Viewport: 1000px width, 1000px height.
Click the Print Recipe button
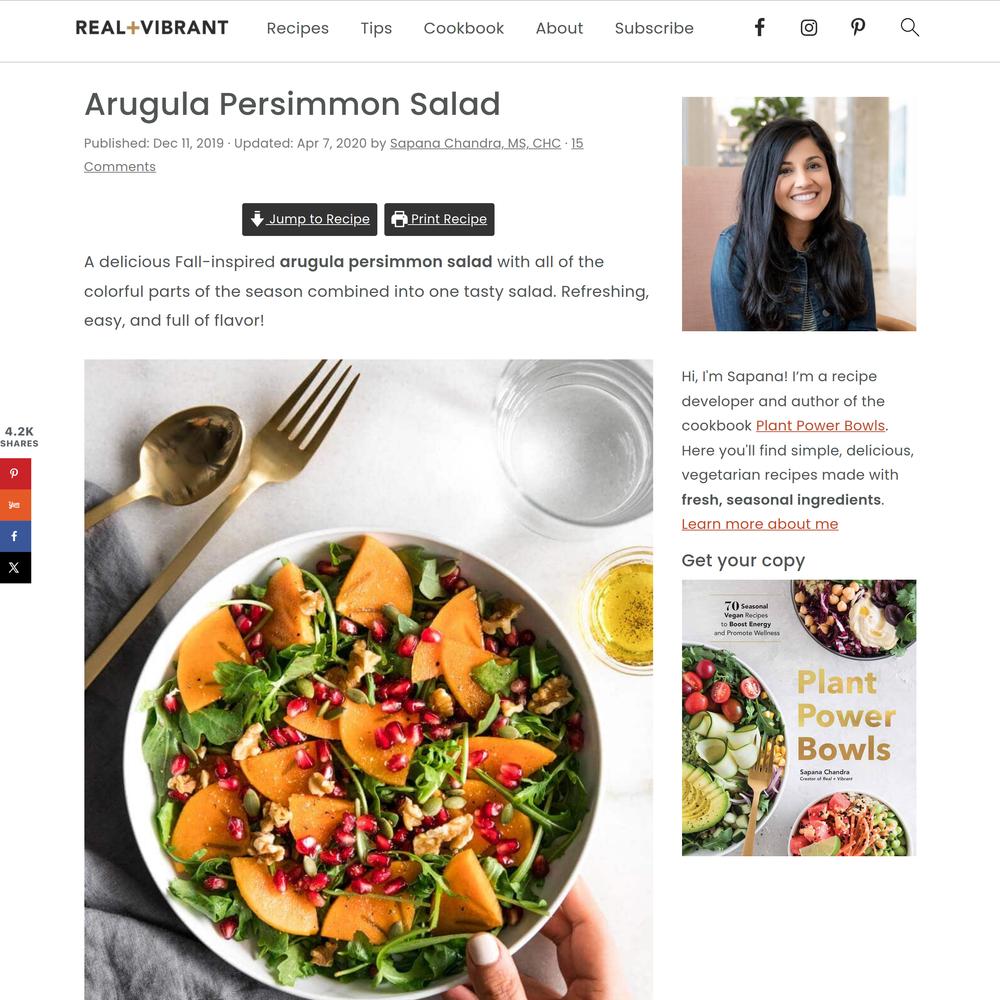tap(439, 219)
